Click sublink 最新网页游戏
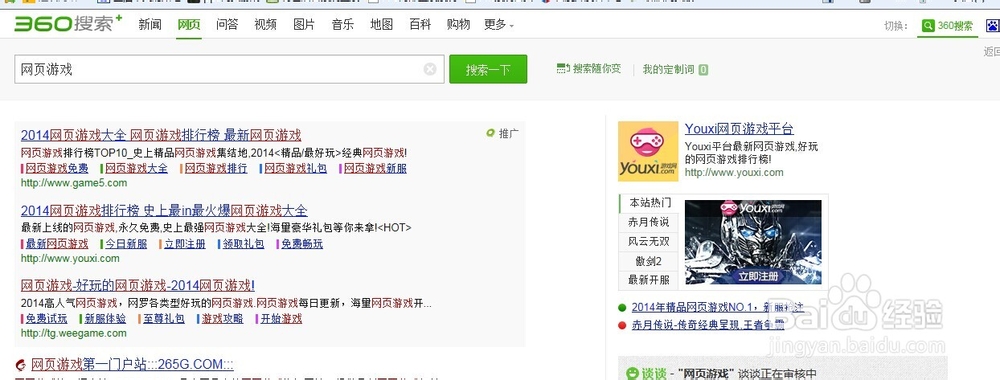Image resolution: width=1000 pixels, height=380 pixels. [x=57, y=244]
